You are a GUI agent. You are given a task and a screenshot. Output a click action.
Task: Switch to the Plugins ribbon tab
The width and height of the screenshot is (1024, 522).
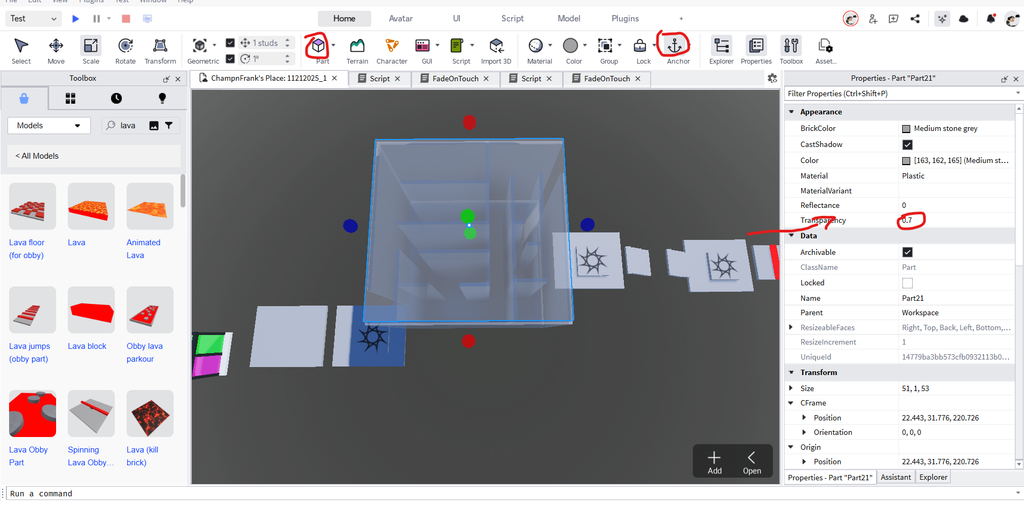[625, 19]
